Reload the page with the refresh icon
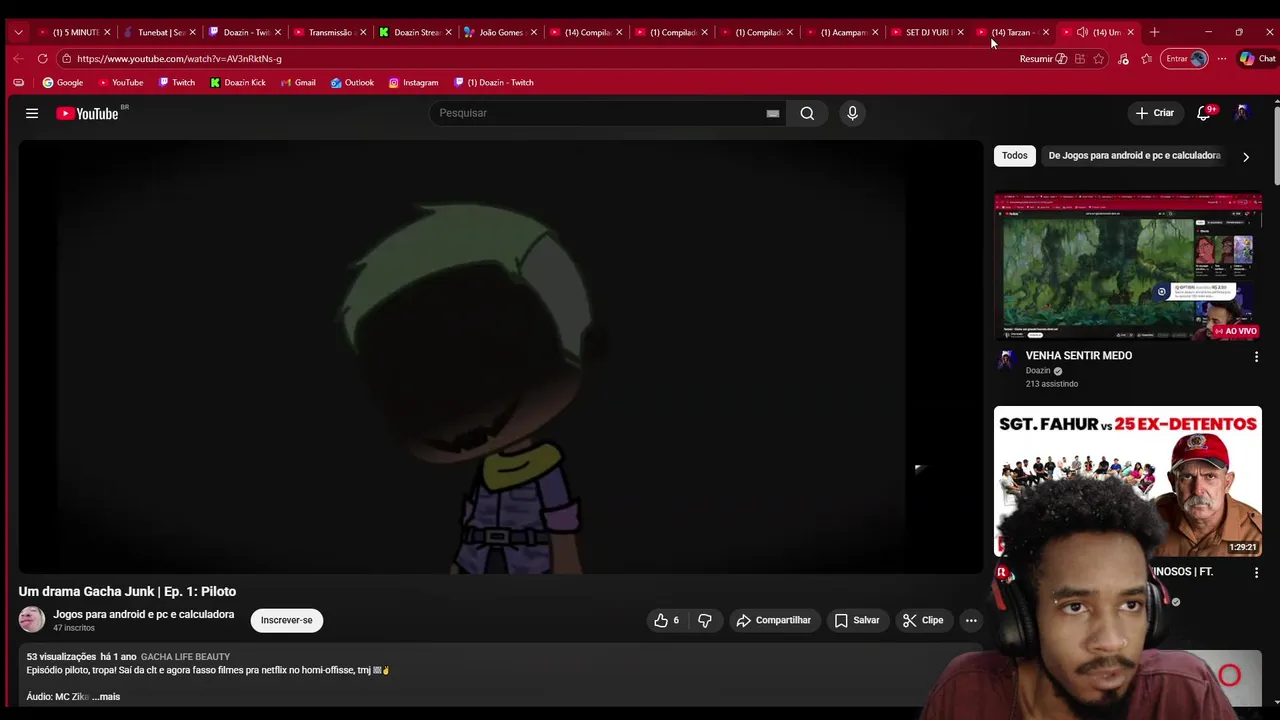1280x720 pixels. tap(42, 59)
